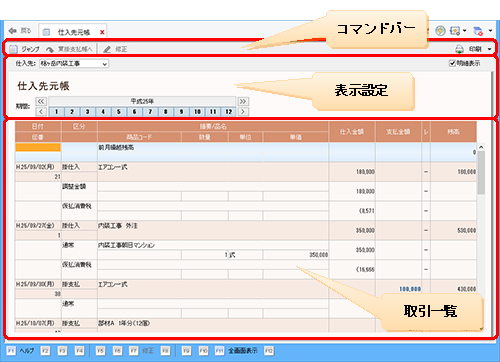Select month 8 in the period bar
Image resolution: width=500 pixels, height=362 pixels.
tap(166, 112)
